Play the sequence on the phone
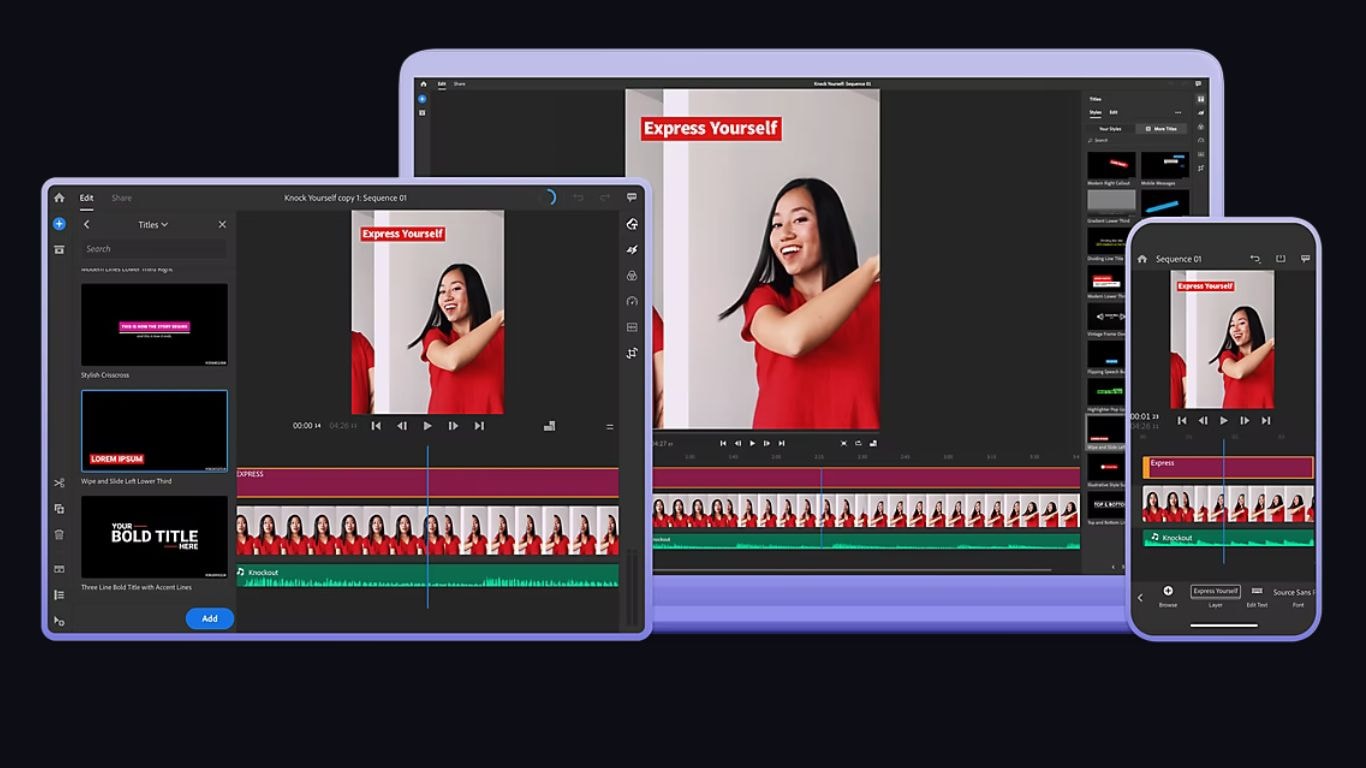The width and height of the screenshot is (1366, 768). coord(1223,421)
